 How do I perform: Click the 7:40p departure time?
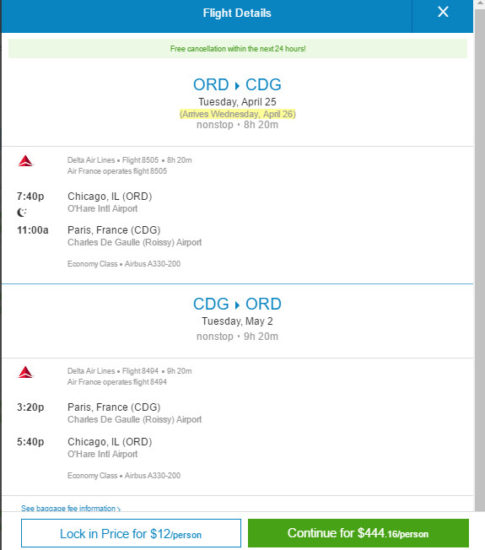point(31,196)
